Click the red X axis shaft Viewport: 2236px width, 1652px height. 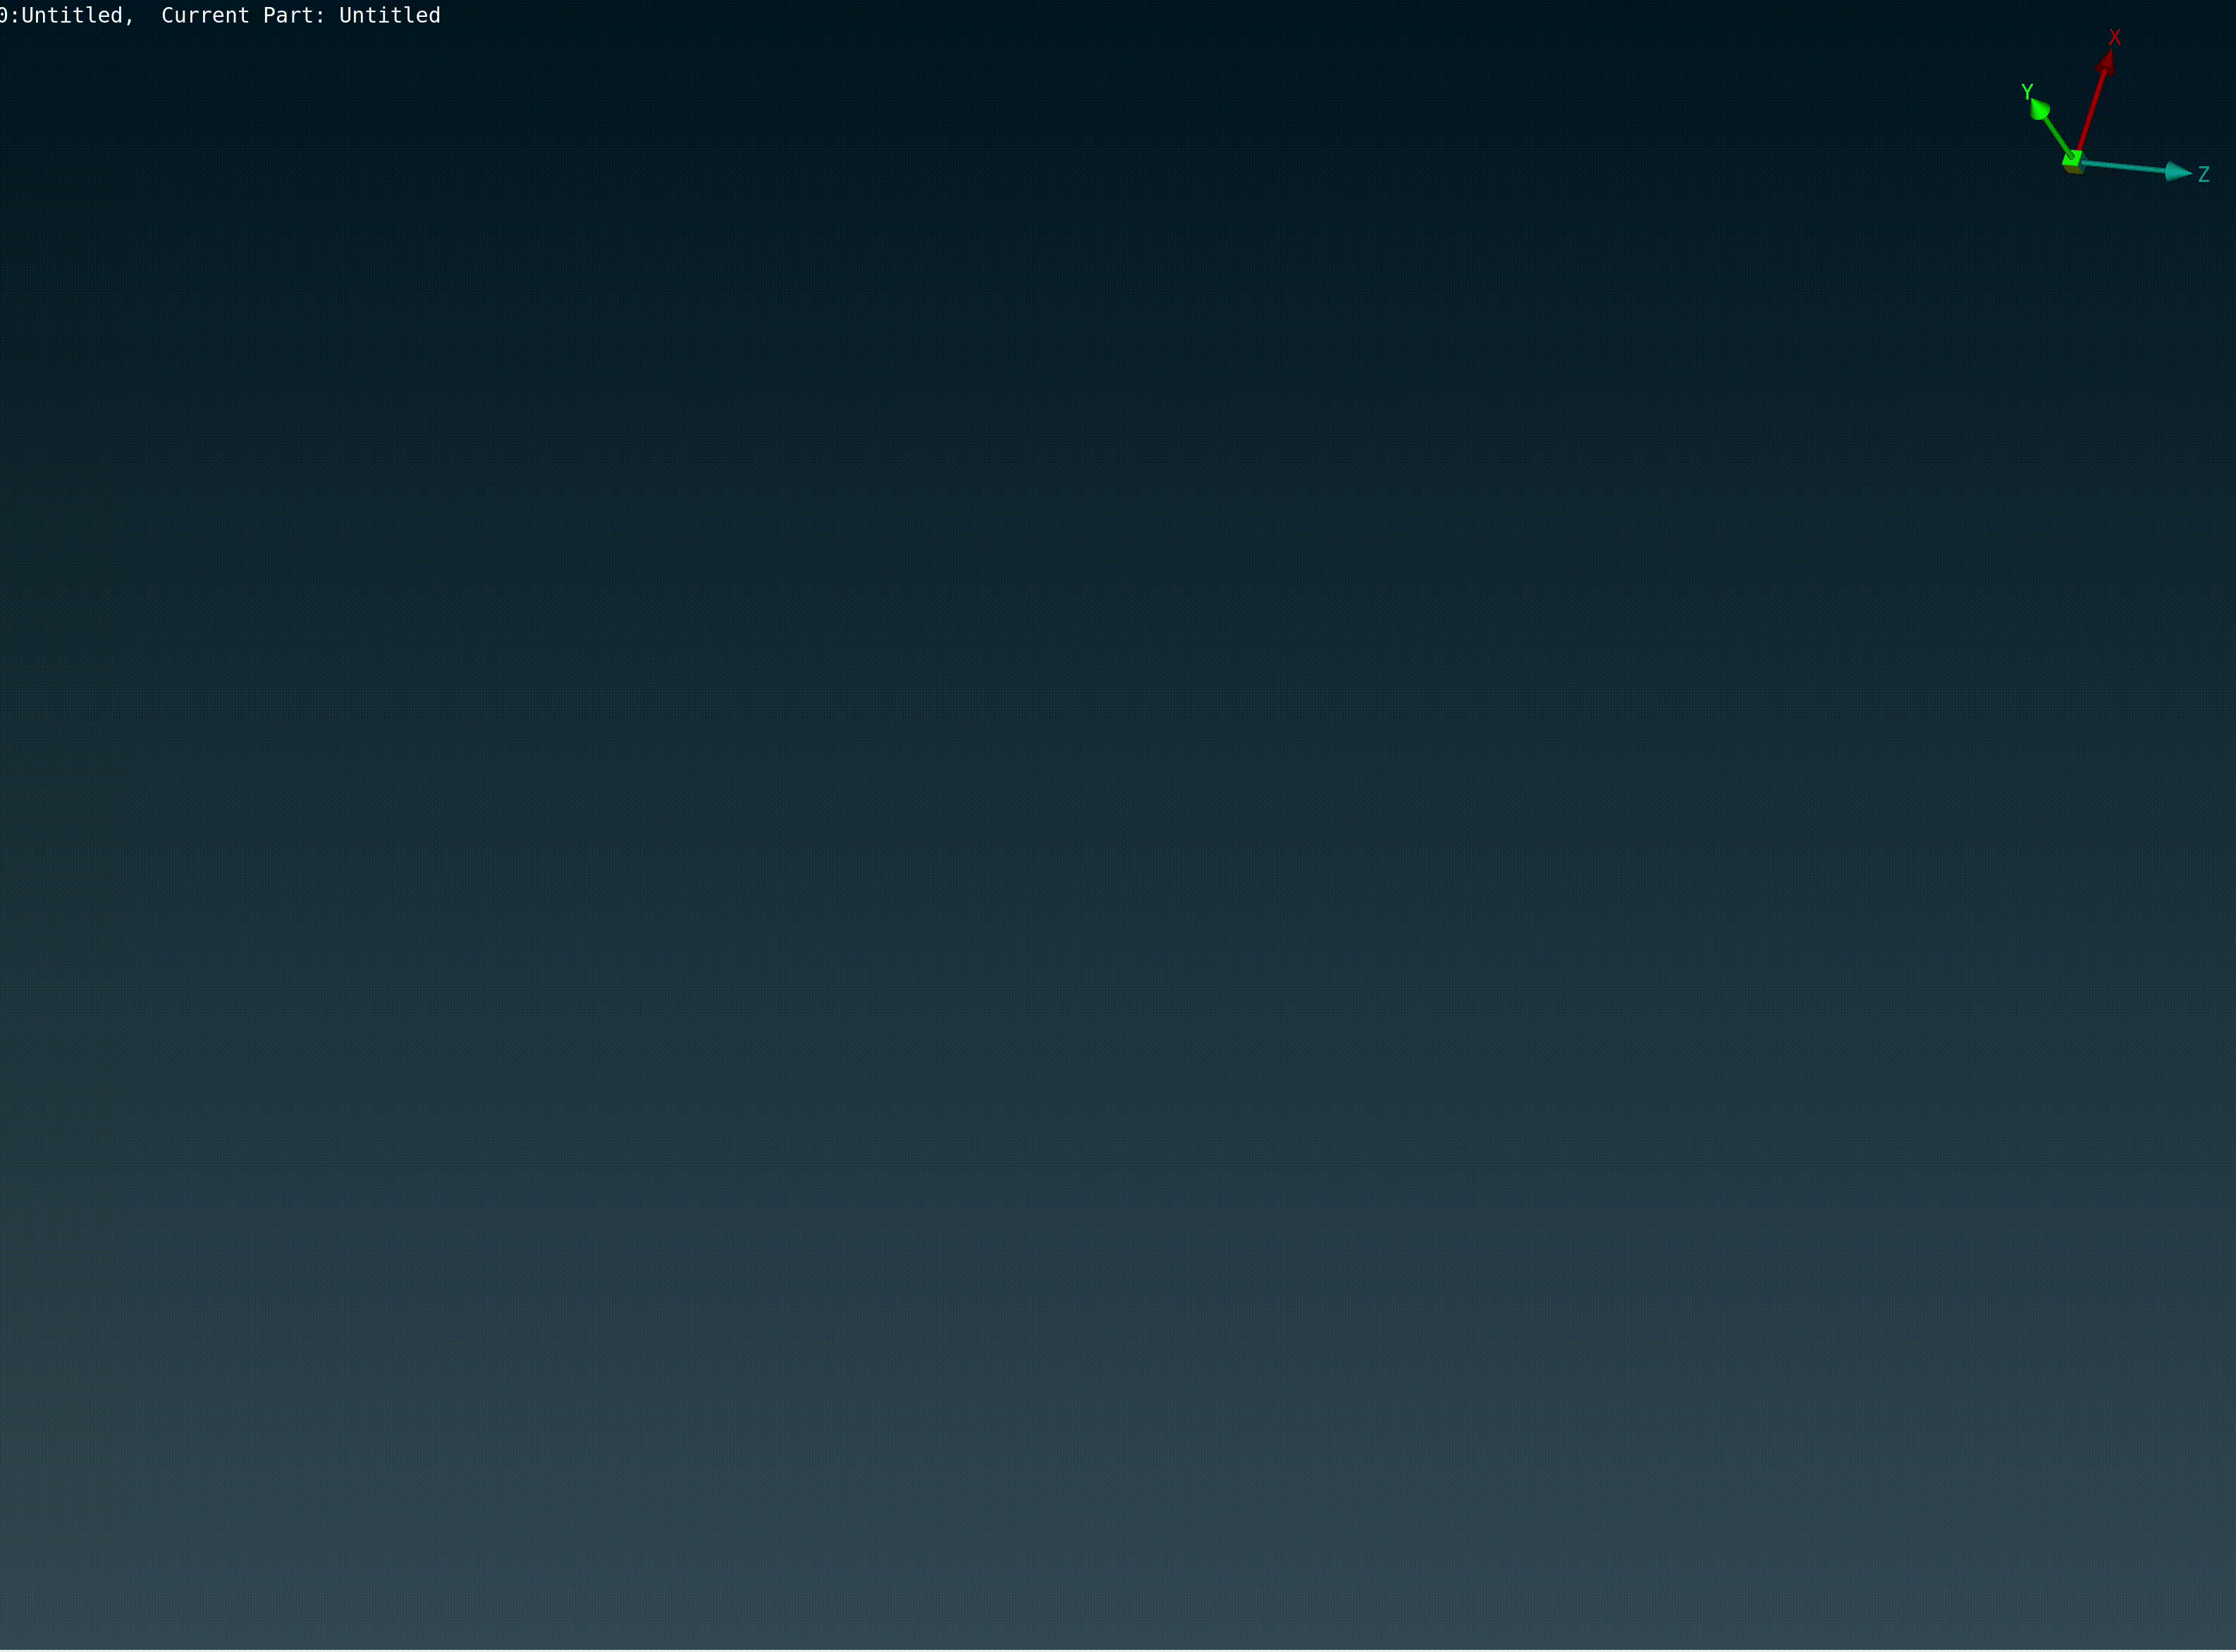2091,108
